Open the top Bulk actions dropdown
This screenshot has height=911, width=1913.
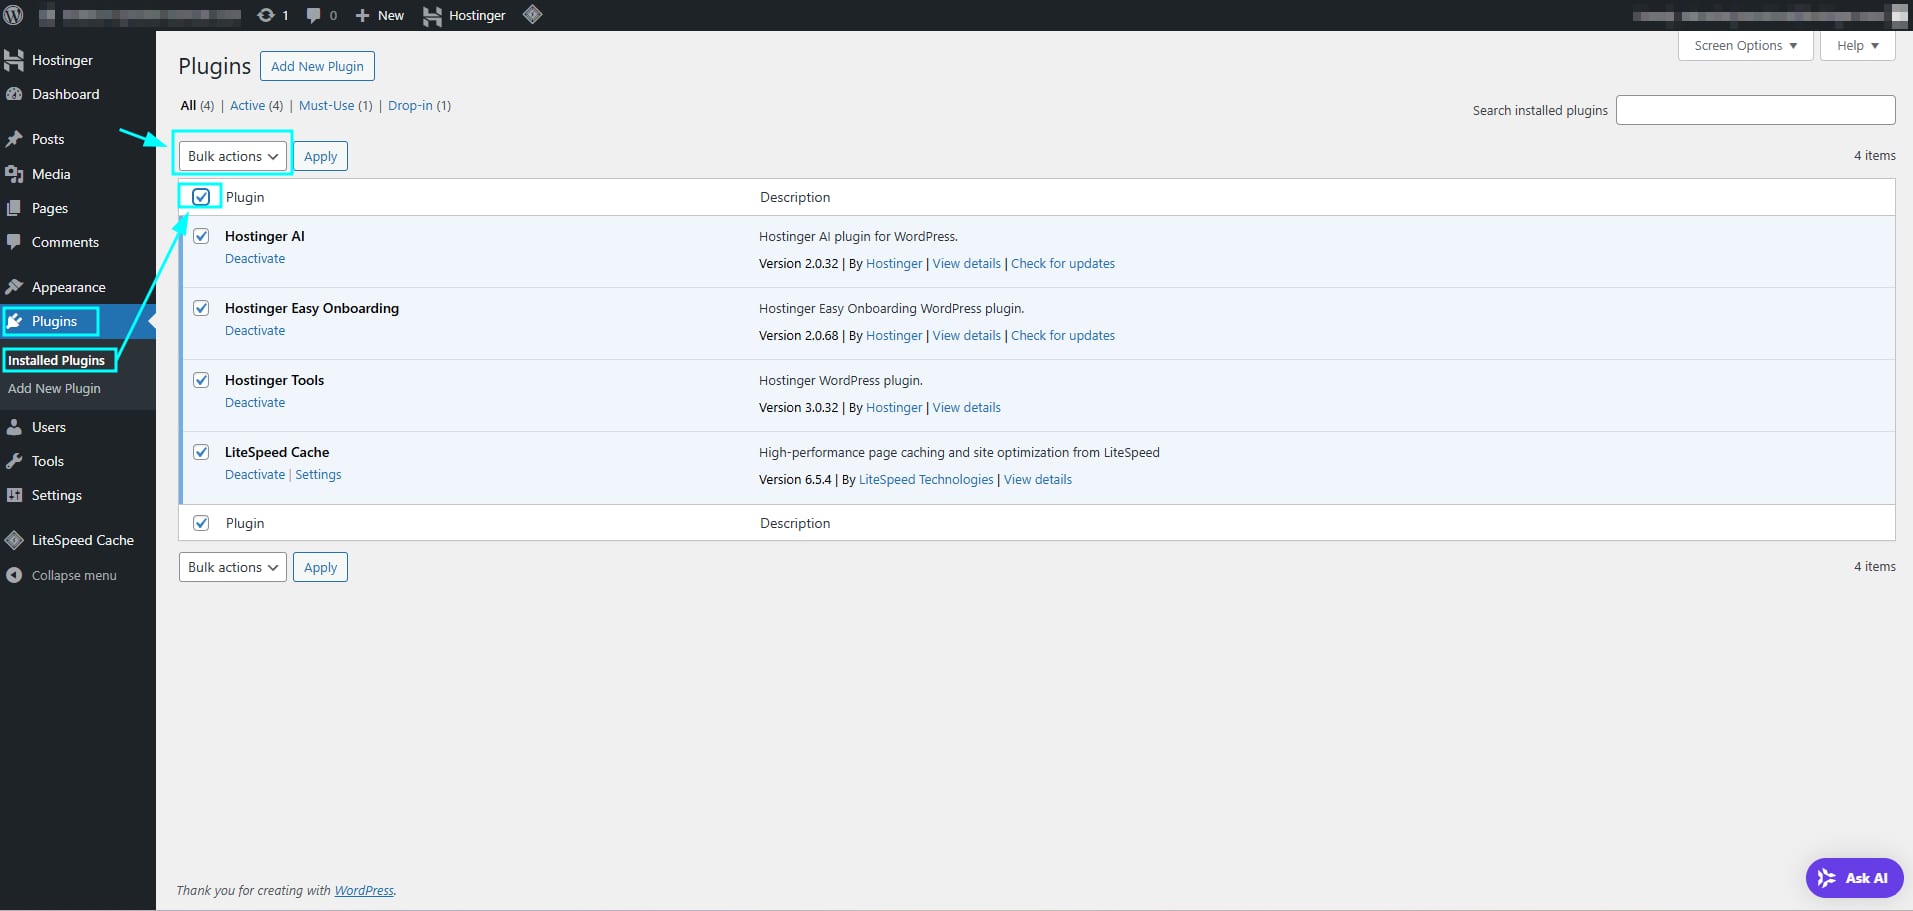click(x=233, y=156)
